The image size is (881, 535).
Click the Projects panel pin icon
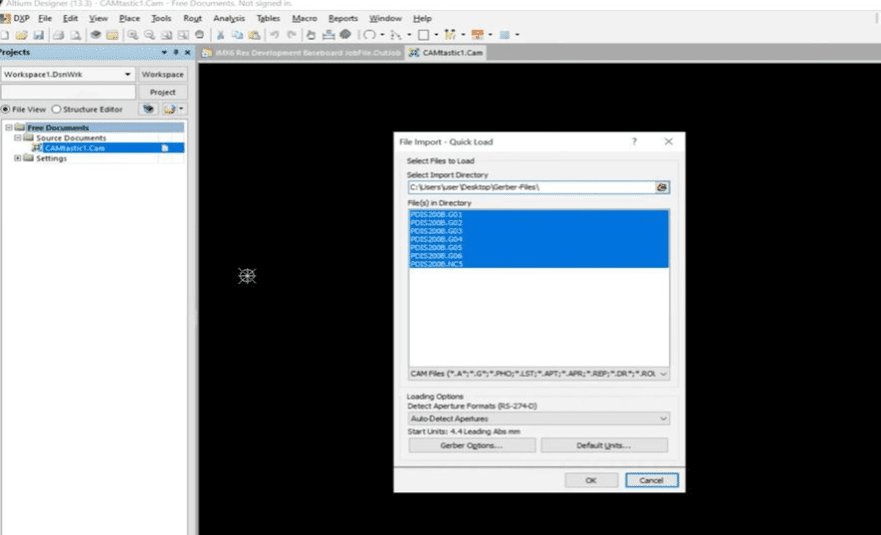176,52
